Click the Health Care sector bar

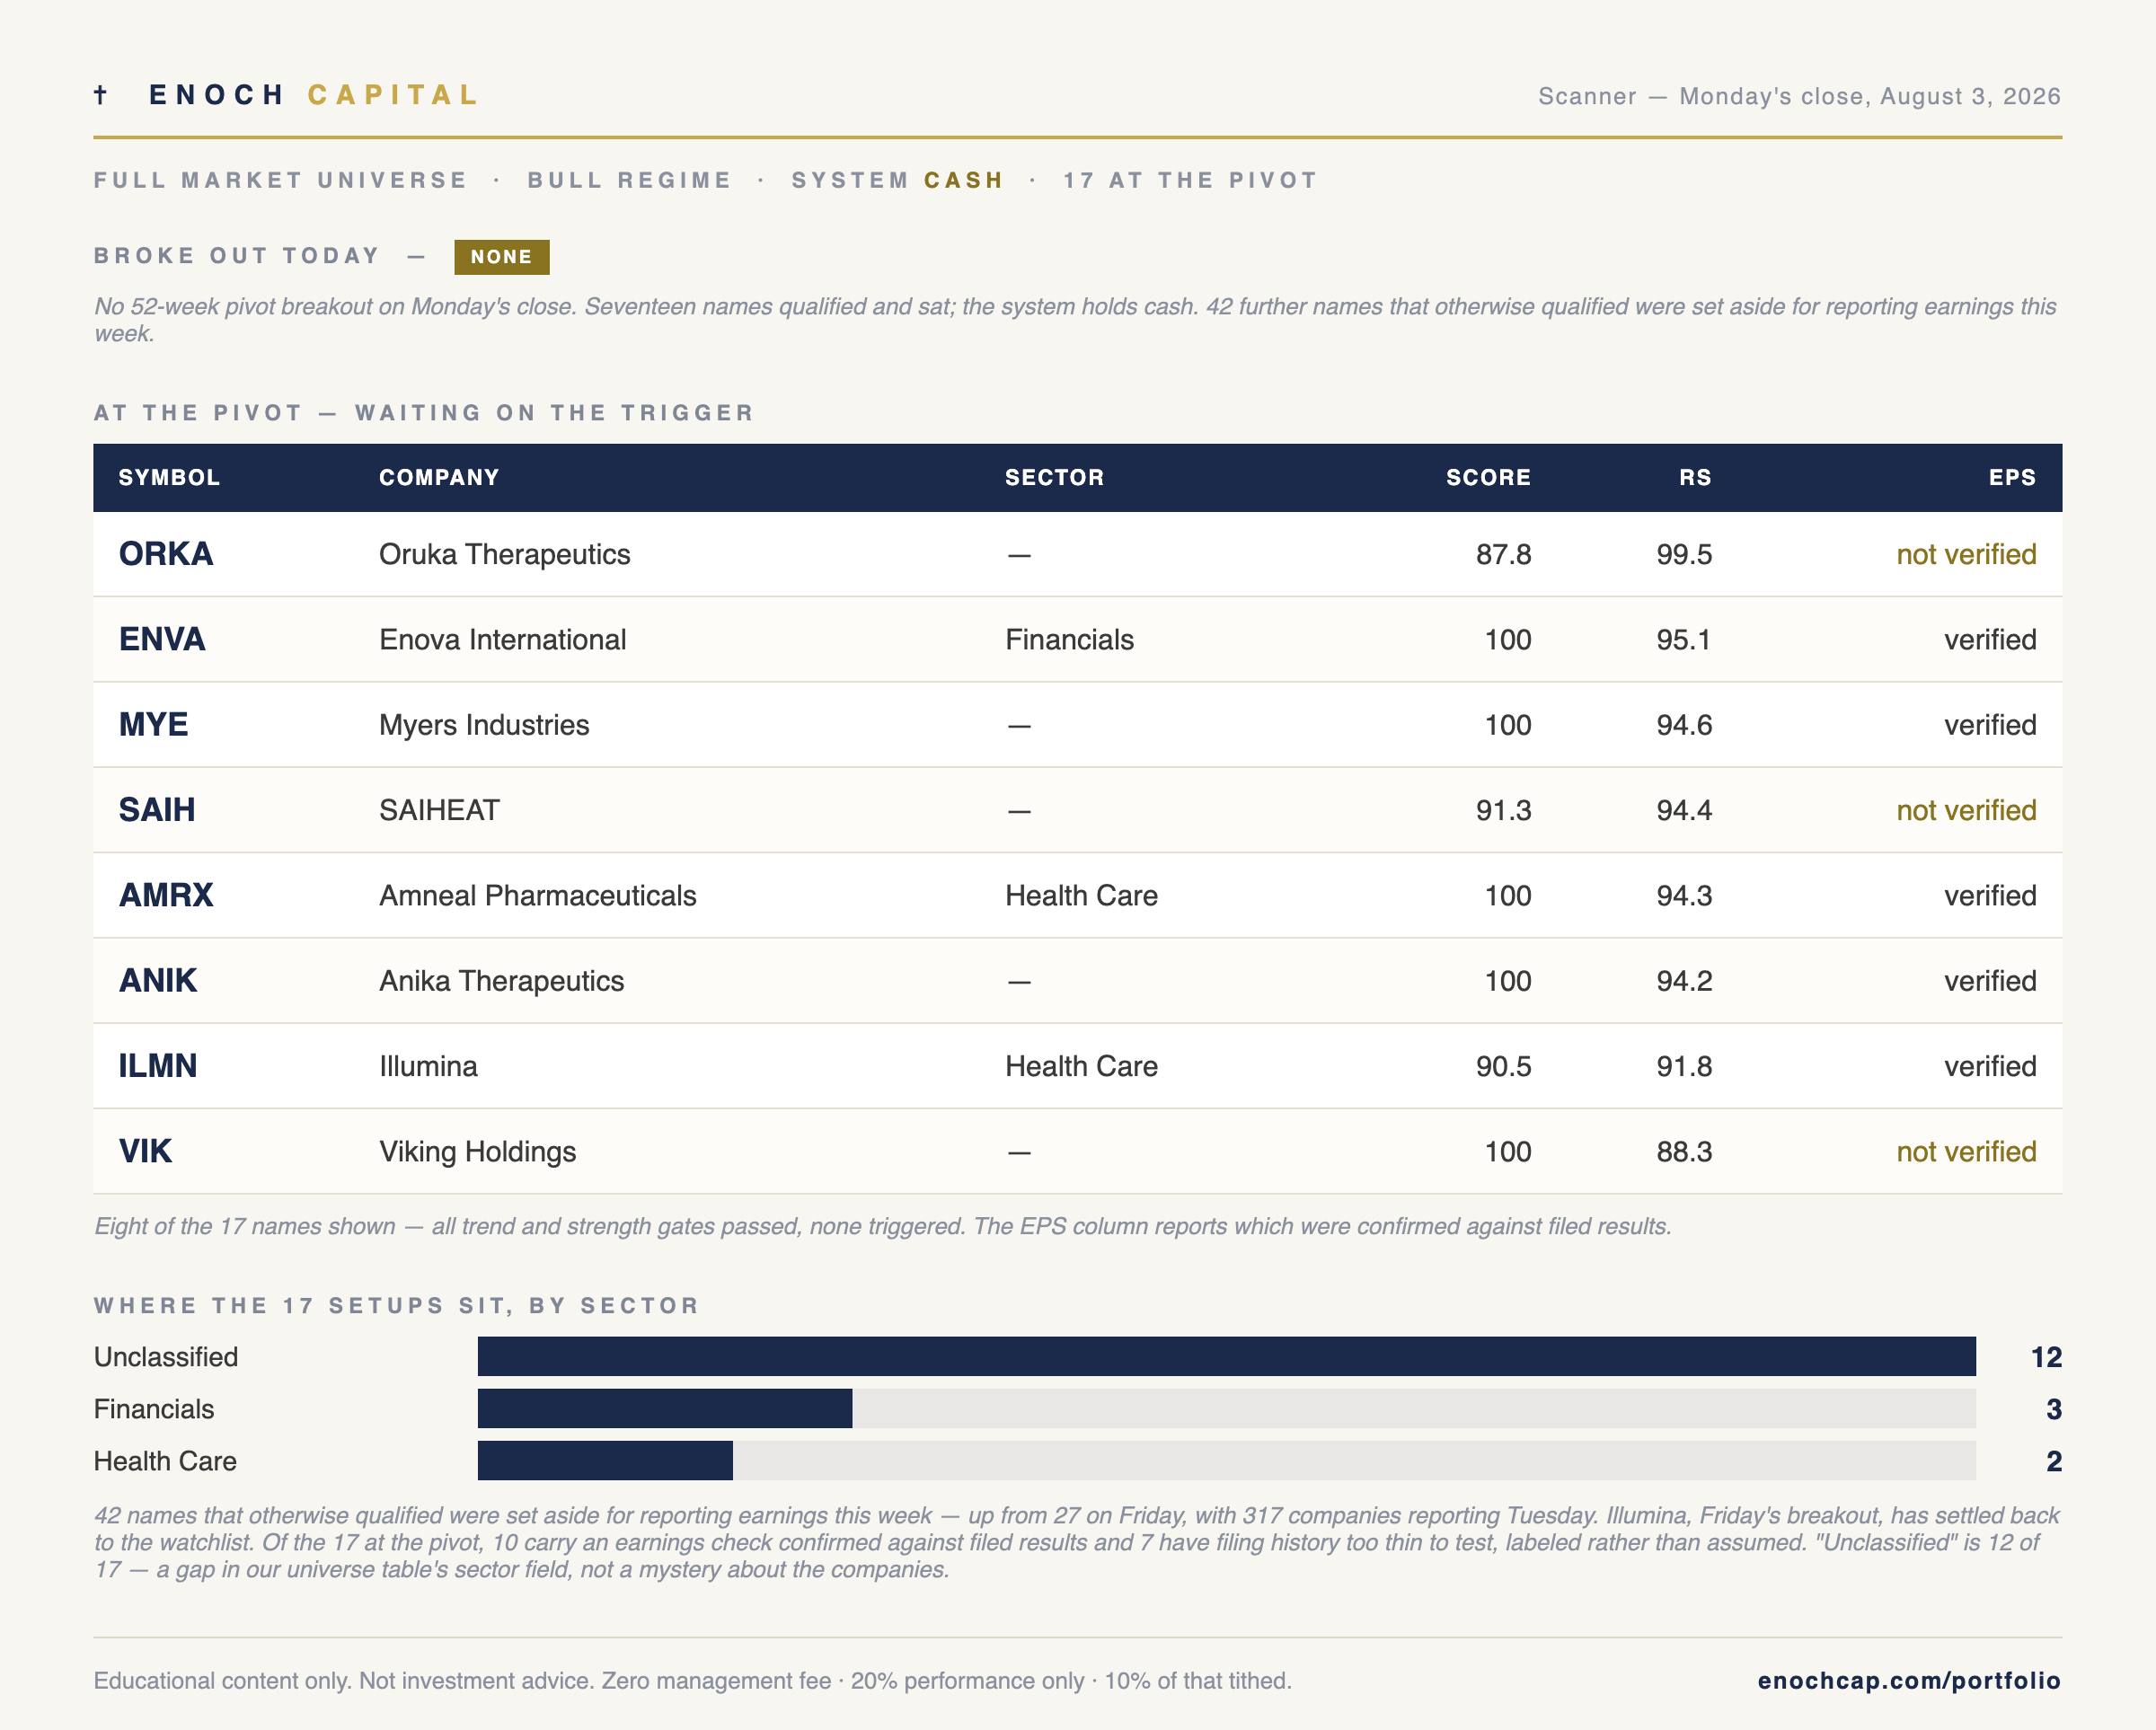point(605,1460)
